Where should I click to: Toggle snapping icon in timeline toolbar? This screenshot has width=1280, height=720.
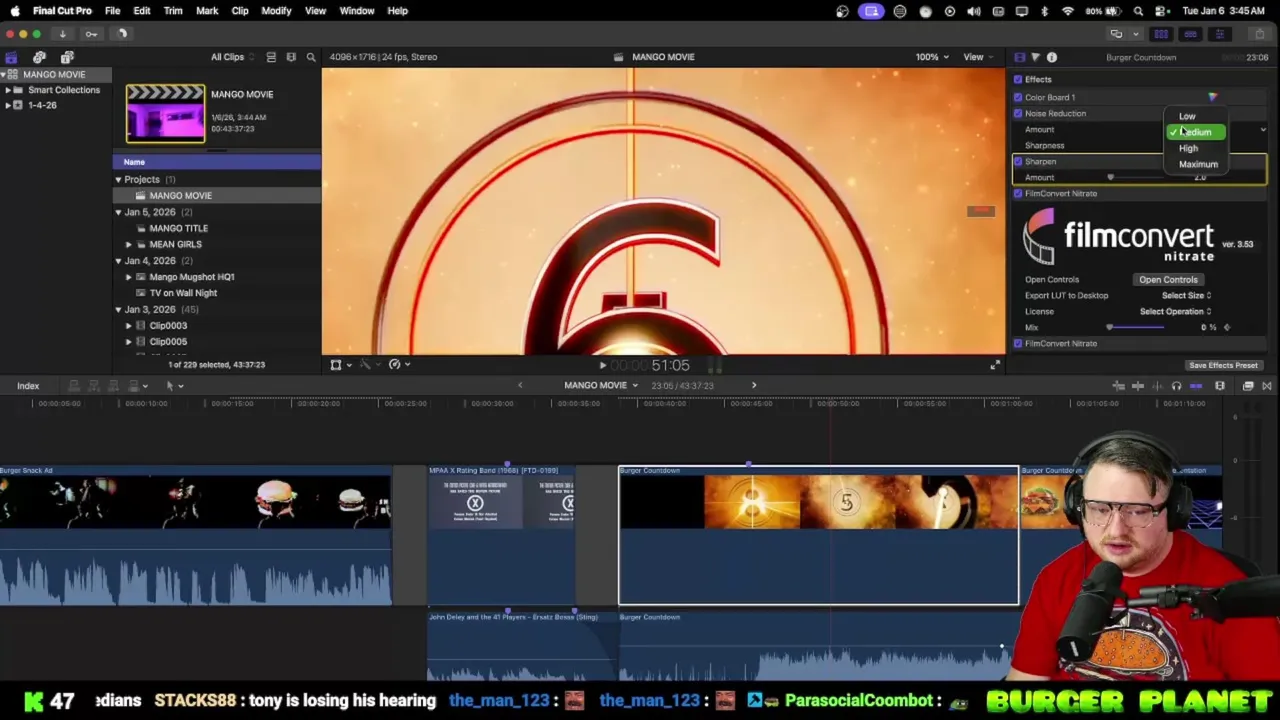(1196, 386)
